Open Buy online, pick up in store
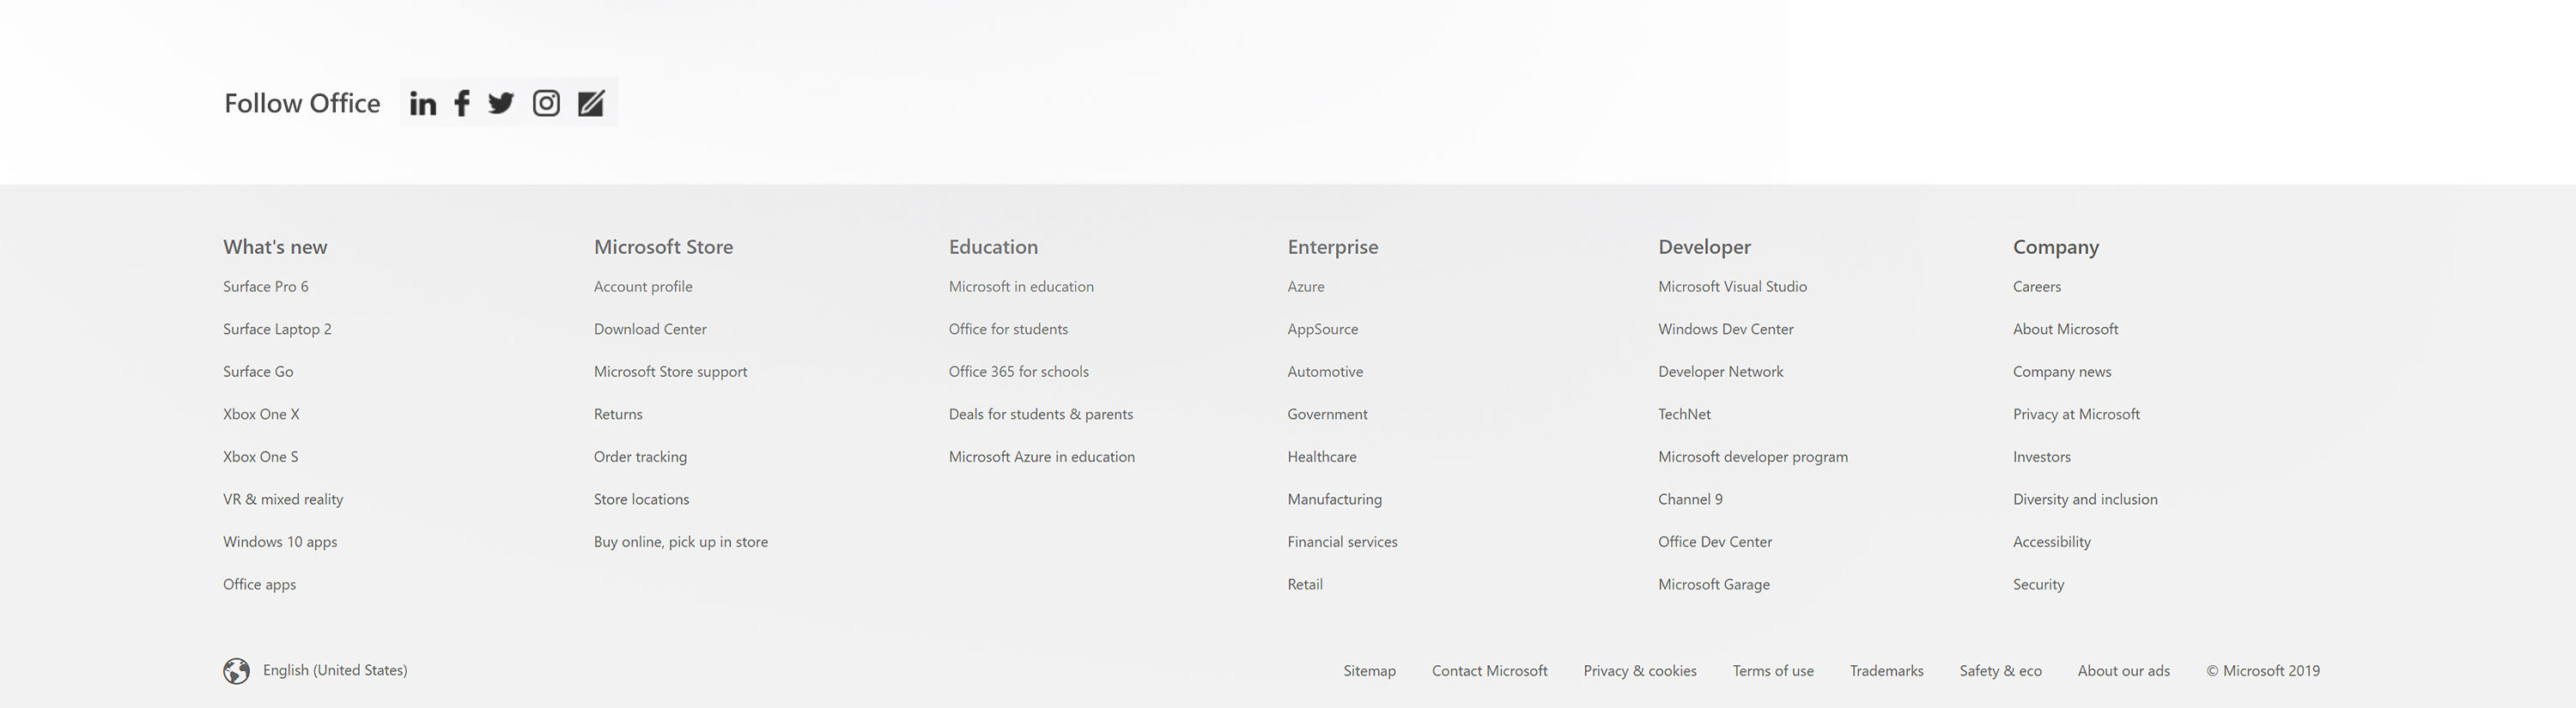The height and width of the screenshot is (708, 2576). (x=681, y=542)
